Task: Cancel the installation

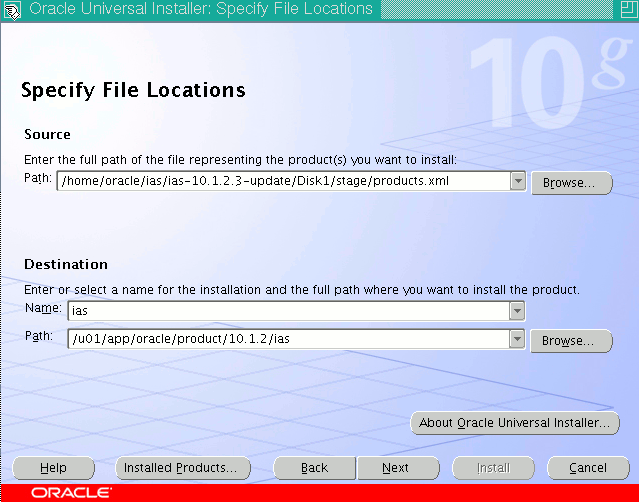Action: (588, 468)
